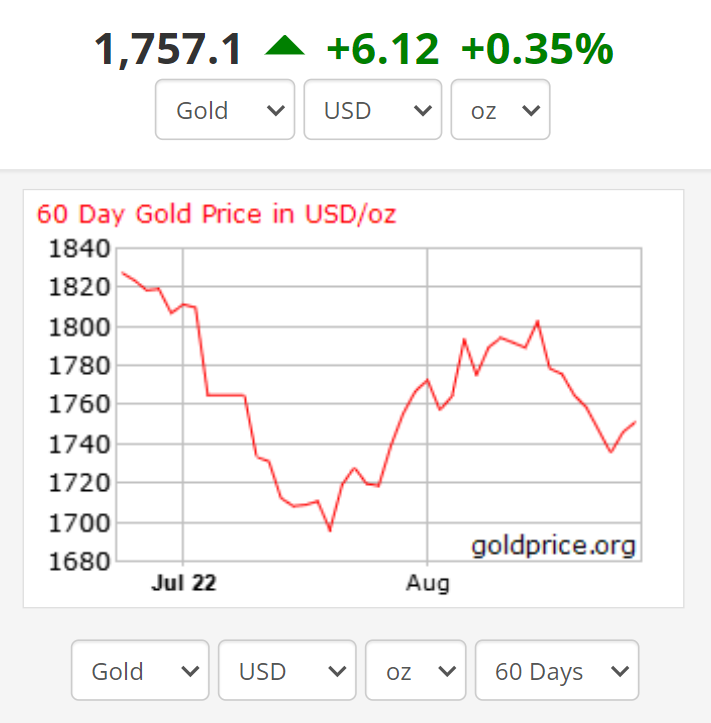Click the green up arrow indicator
The image size is (711, 723).
point(285,46)
